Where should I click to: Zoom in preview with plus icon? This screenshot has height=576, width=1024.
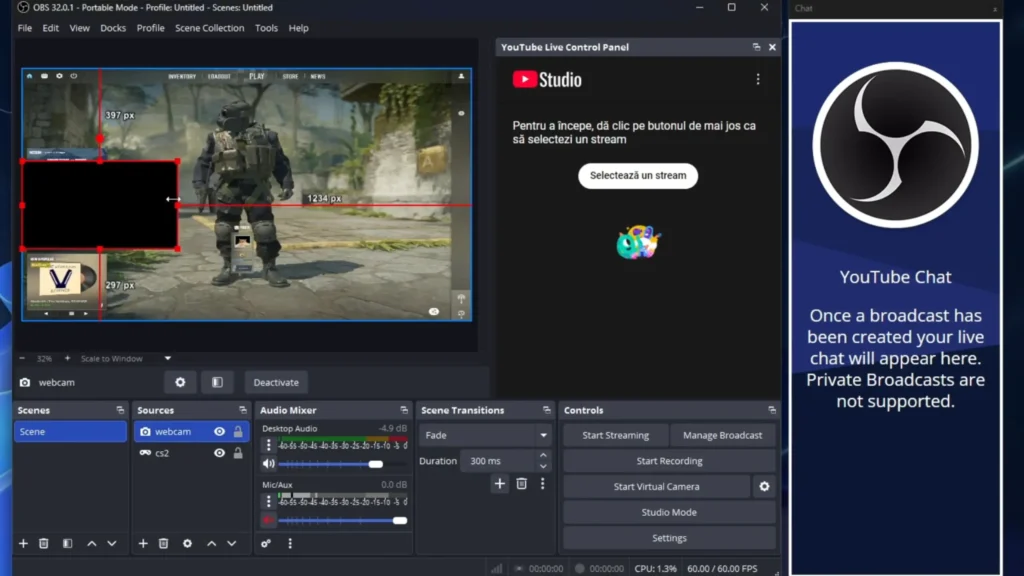(67, 359)
